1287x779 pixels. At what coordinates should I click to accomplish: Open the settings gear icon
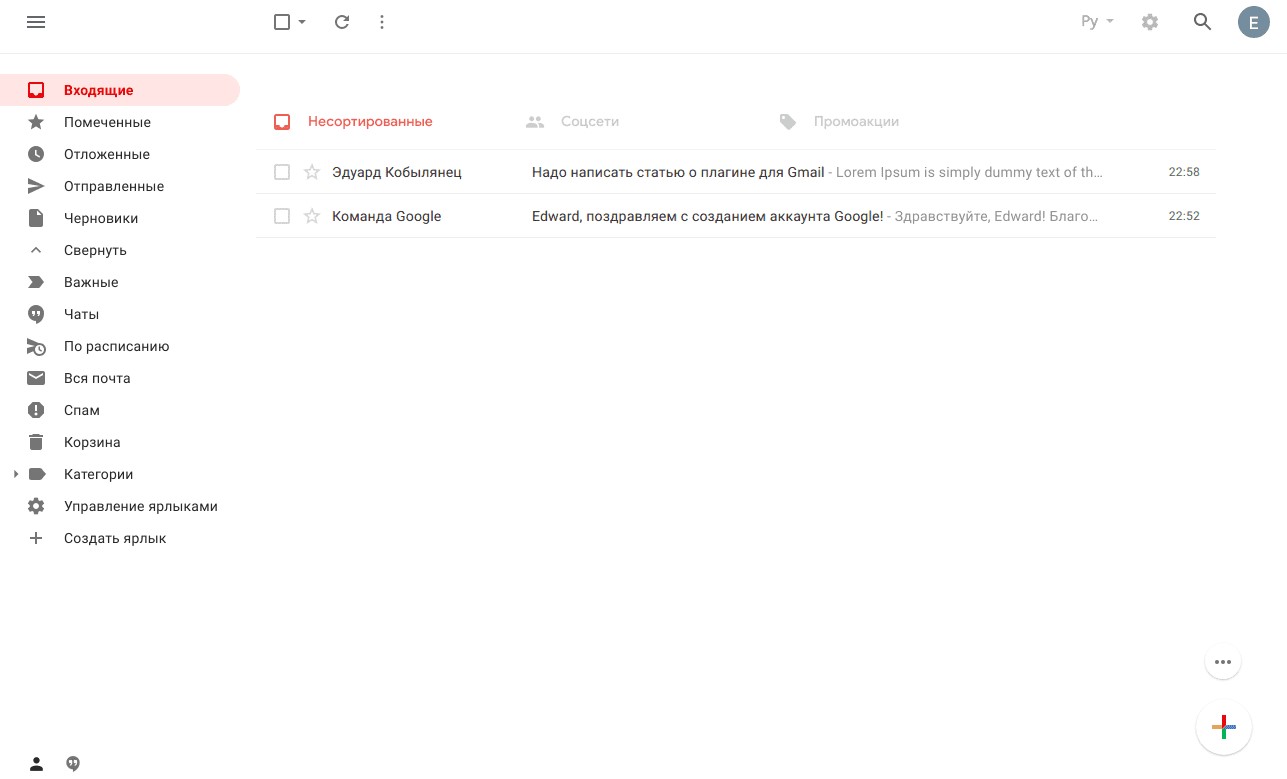[1150, 22]
